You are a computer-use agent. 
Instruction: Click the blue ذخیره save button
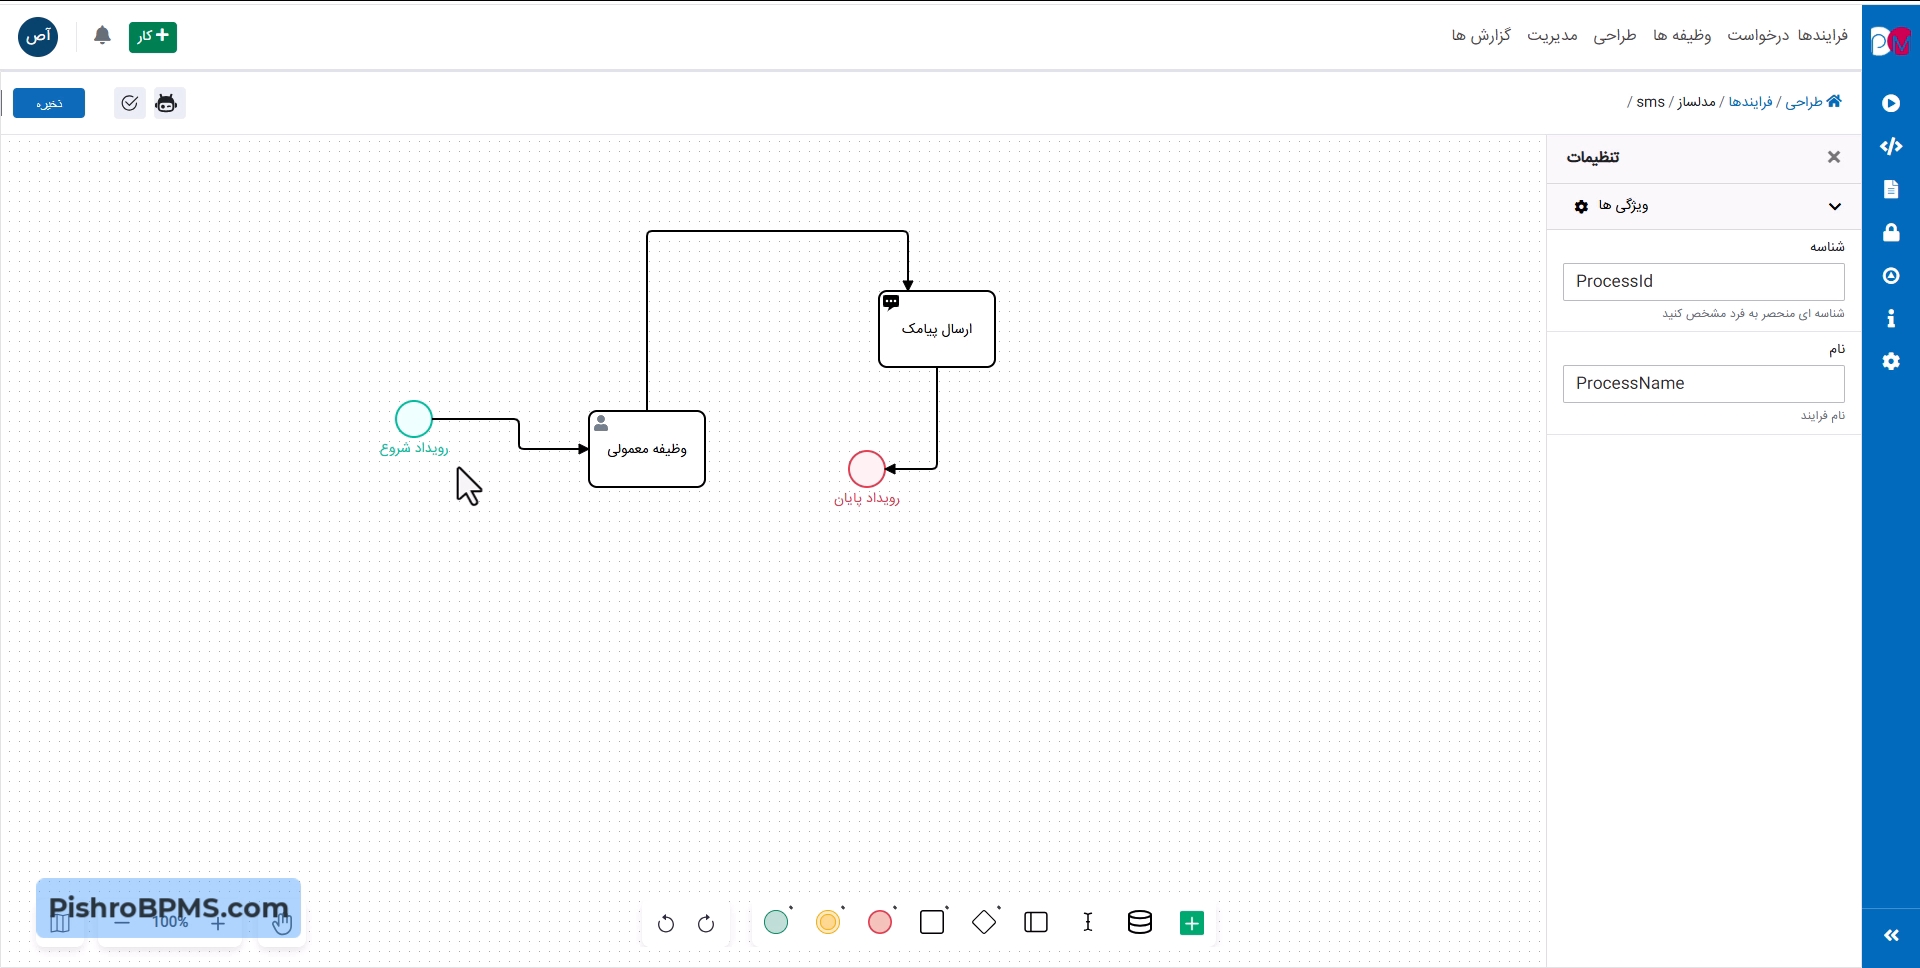click(49, 103)
